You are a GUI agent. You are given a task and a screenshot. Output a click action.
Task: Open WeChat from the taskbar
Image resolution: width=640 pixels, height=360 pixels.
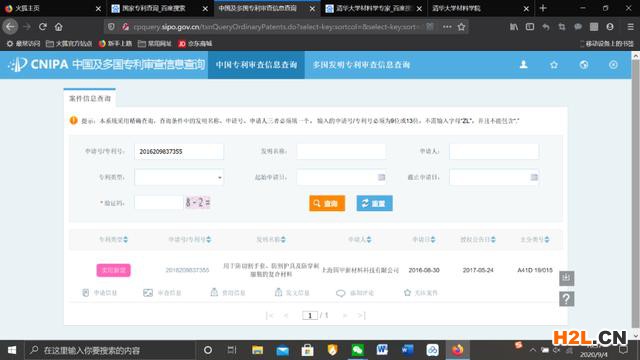(357, 350)
